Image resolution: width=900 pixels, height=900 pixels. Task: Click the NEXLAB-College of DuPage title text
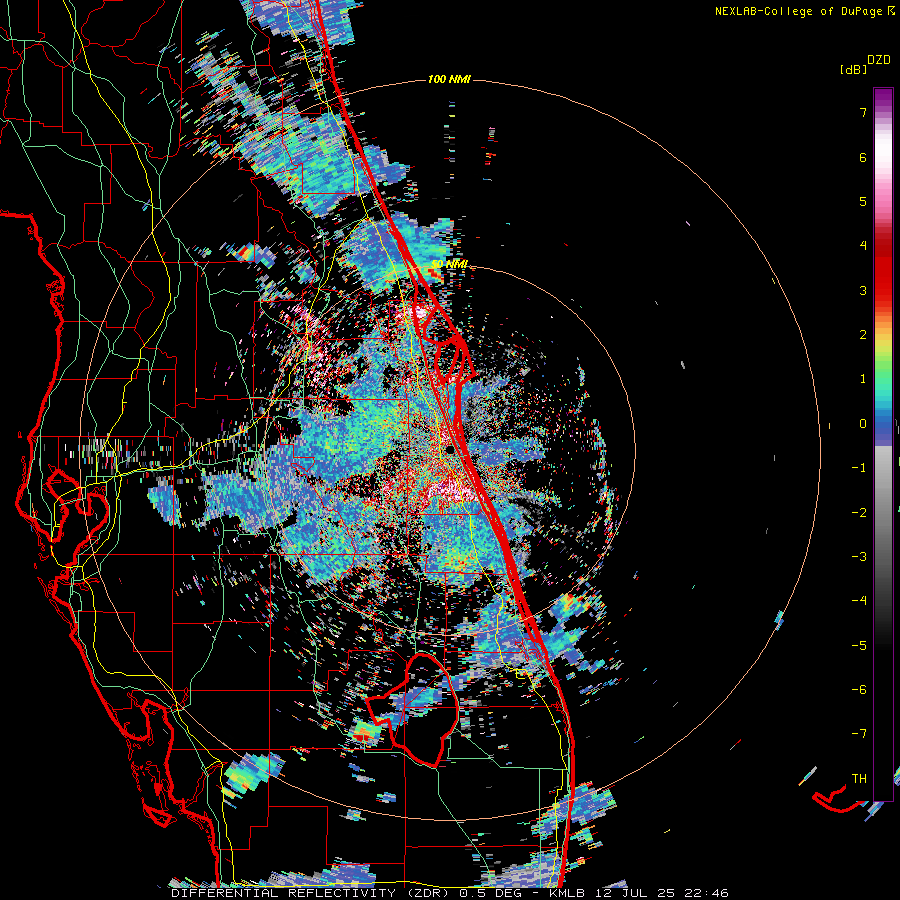coord(803,11)
